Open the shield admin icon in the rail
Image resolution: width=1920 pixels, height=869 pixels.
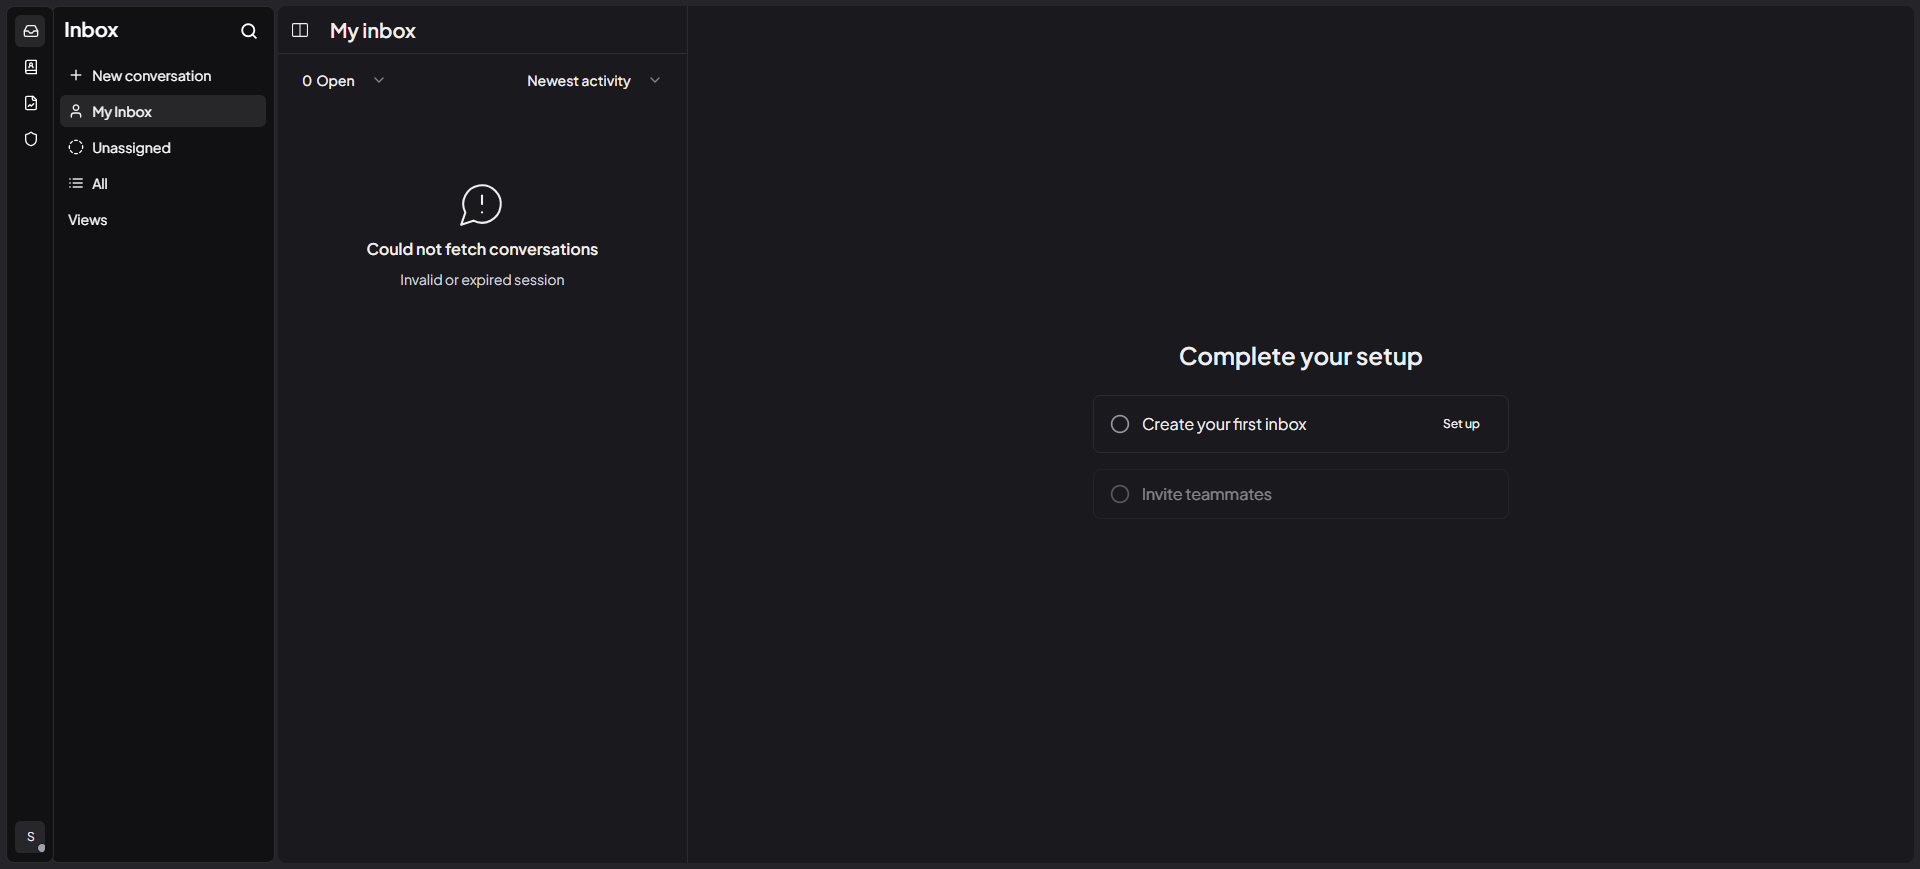[x=31, y=139]
